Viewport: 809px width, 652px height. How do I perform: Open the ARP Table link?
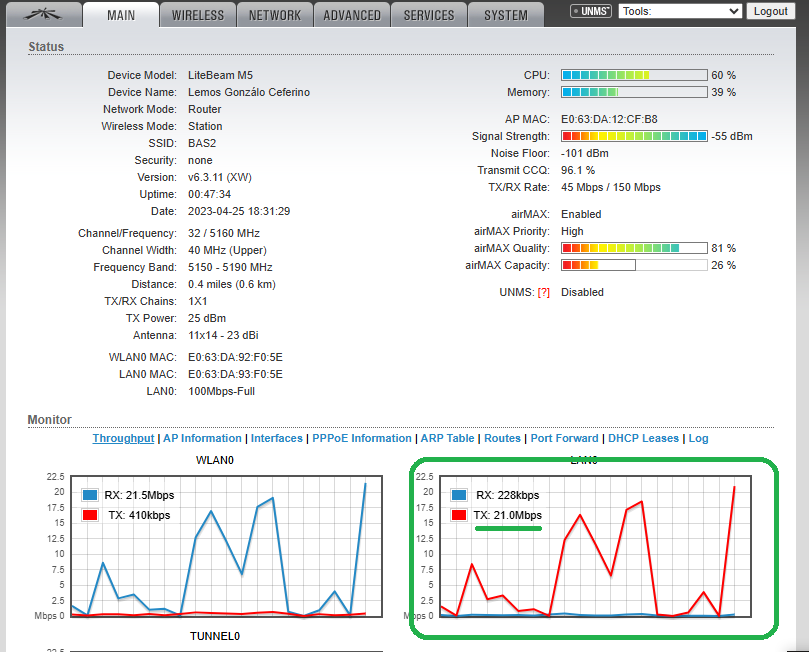(447, 438)
